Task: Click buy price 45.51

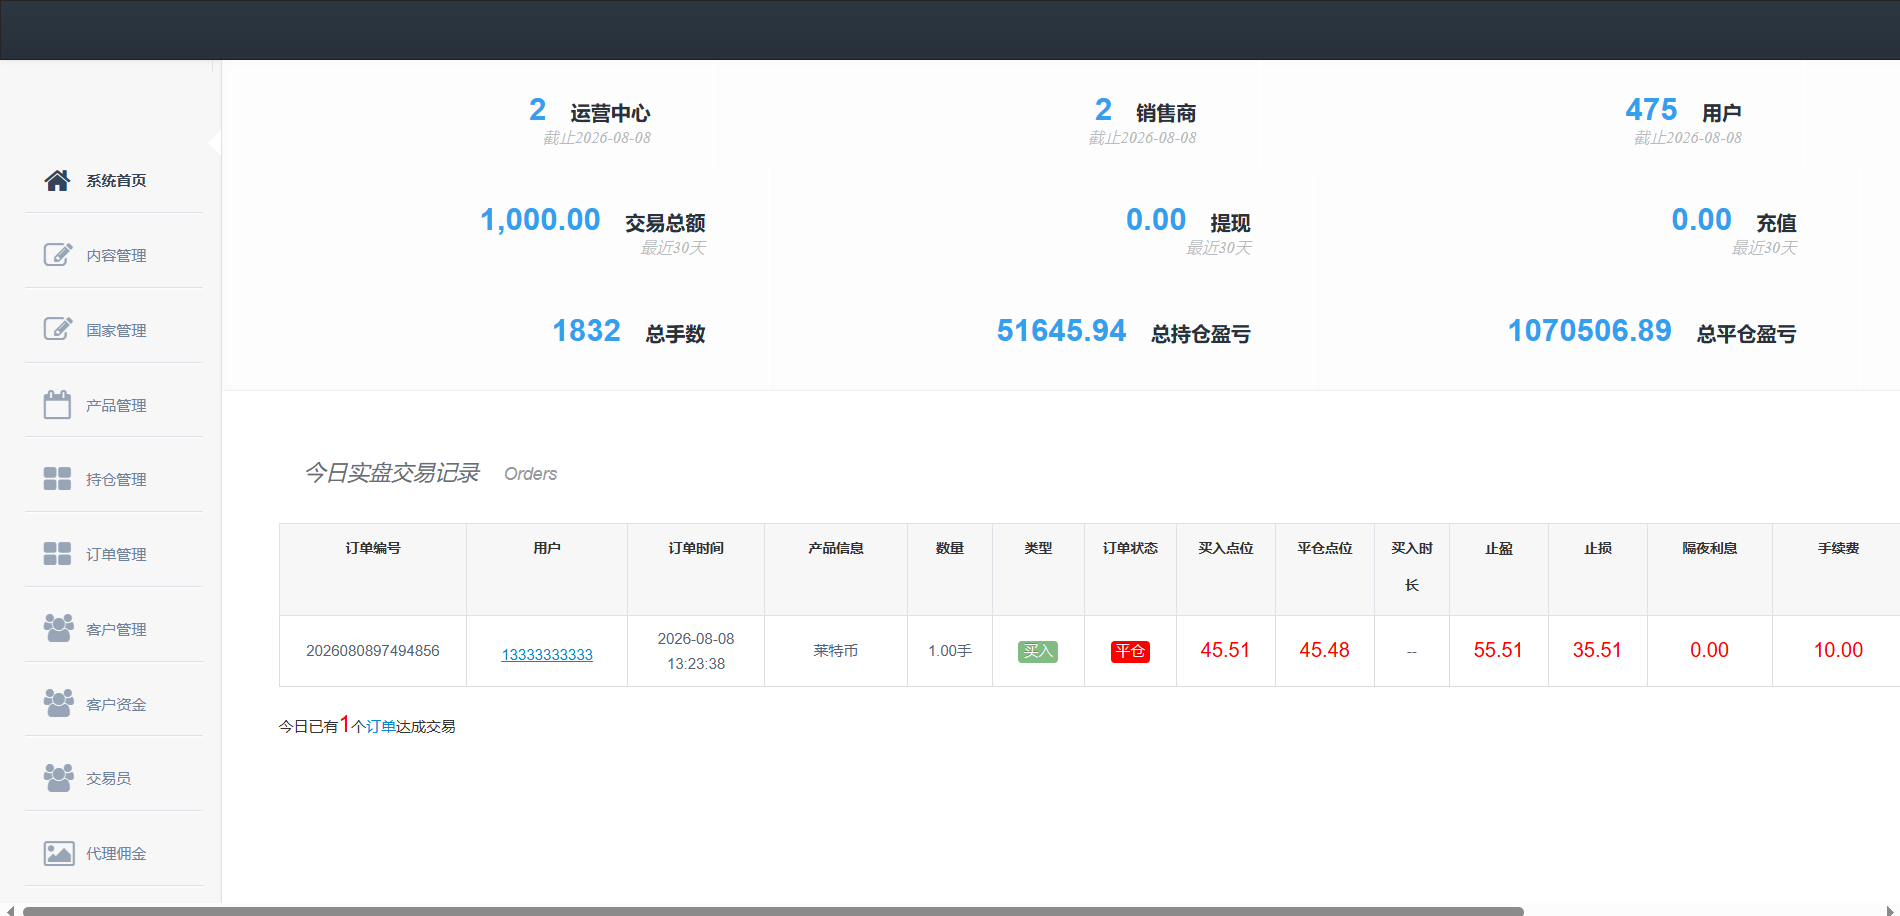Action: [x=1225, y=650]
